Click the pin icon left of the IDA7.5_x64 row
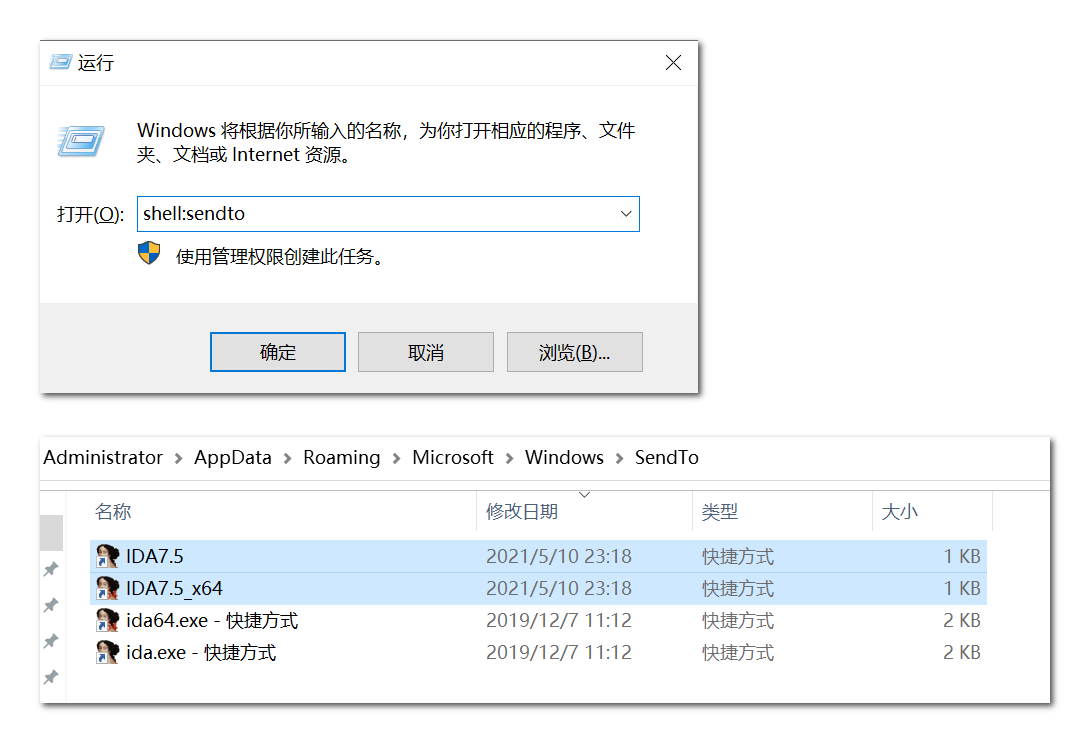This screenshot has height=744, width=1091. click(x=51, y=605)
